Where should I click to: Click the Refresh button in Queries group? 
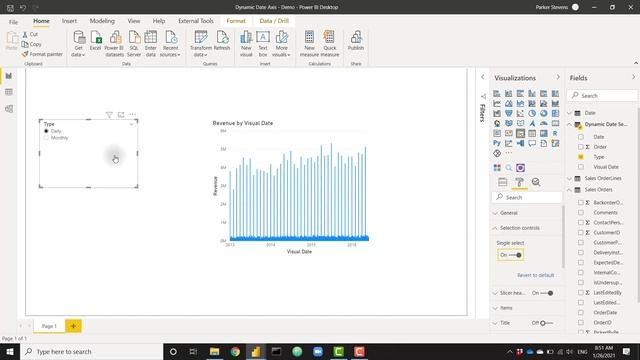pyautogui.click(x=222, y=41)
